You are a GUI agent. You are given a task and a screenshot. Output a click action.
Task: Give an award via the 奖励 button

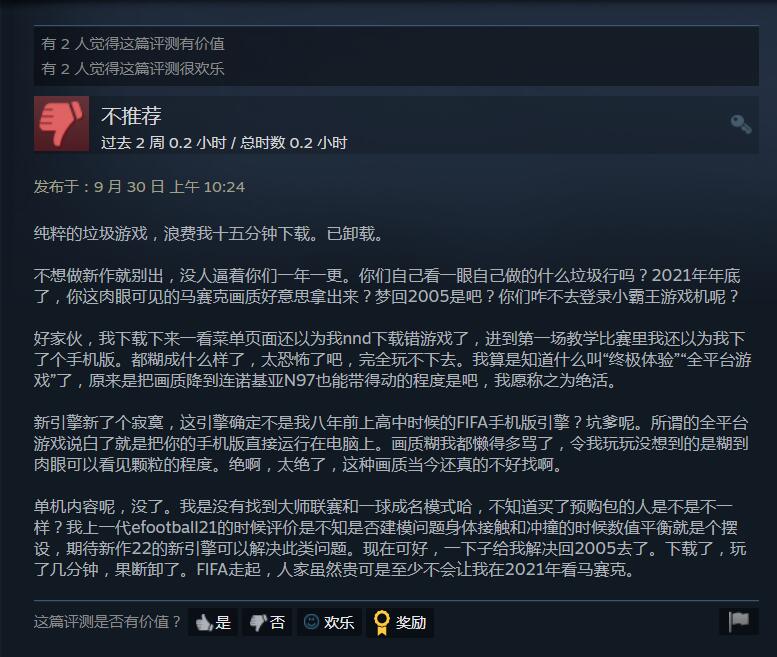tap(400, 622)
